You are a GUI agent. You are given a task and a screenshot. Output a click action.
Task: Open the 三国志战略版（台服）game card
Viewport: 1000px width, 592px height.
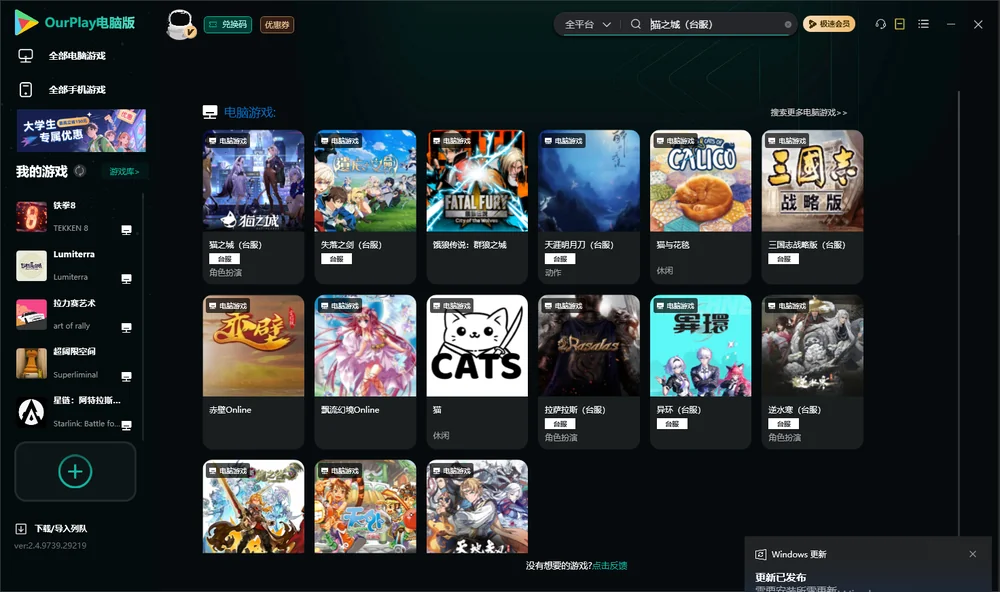(812, 207)
